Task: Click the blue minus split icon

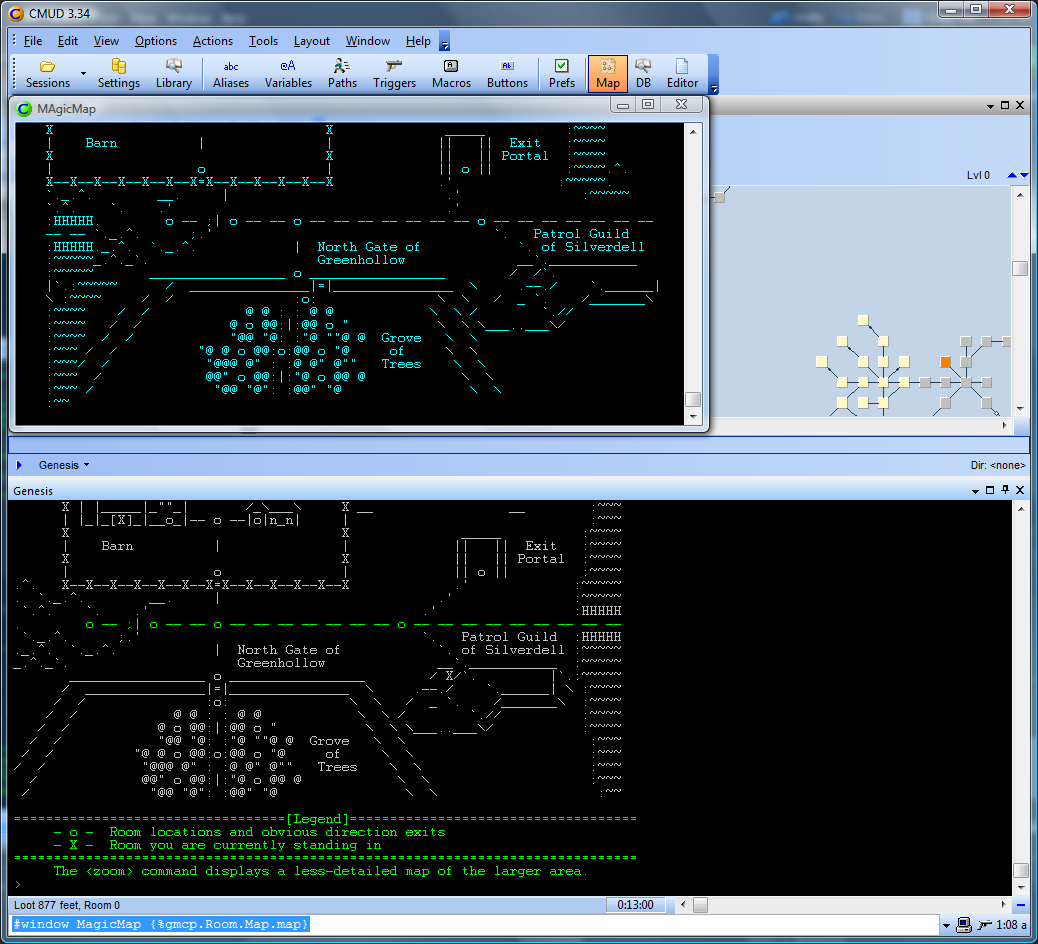Action: (1020, 905)
